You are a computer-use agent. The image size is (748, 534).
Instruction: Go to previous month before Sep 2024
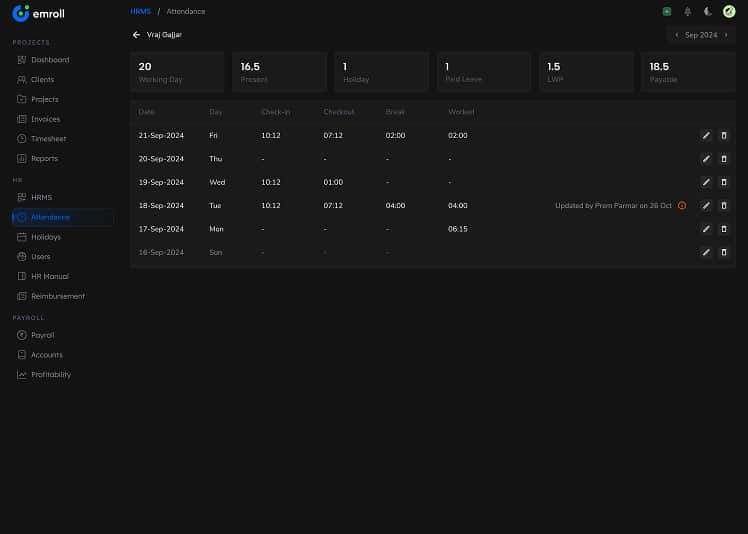677,35
